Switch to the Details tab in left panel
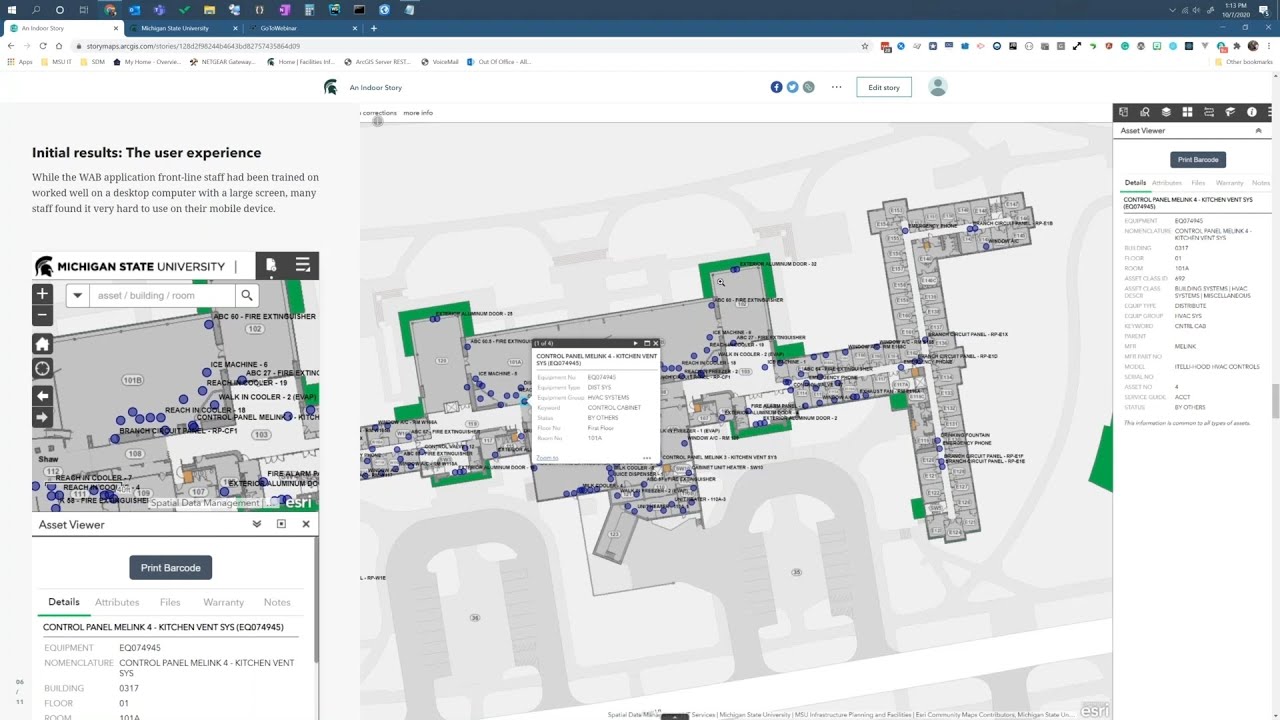 [x=64, y=602]
